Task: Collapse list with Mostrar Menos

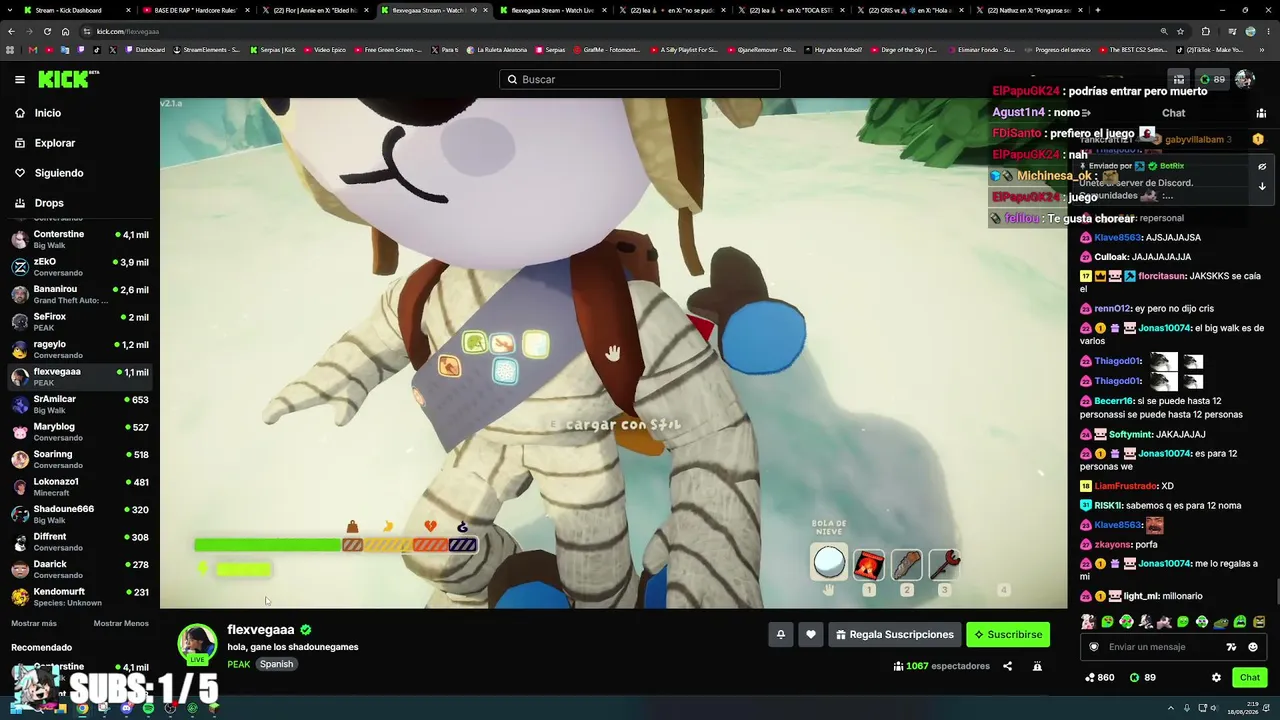Action: point(121,623)
